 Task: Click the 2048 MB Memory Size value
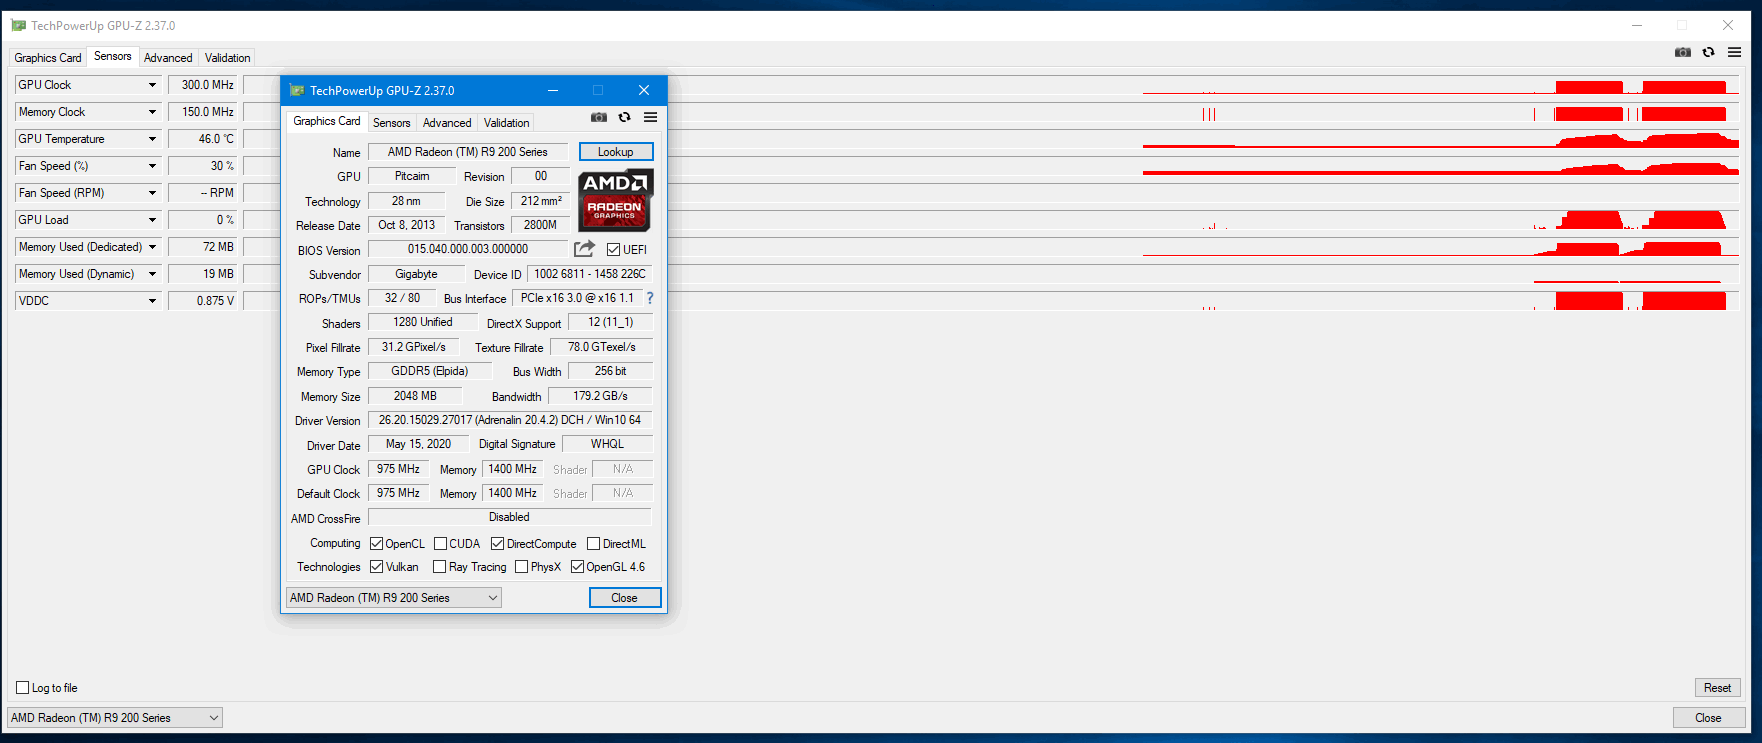point(415,396)
